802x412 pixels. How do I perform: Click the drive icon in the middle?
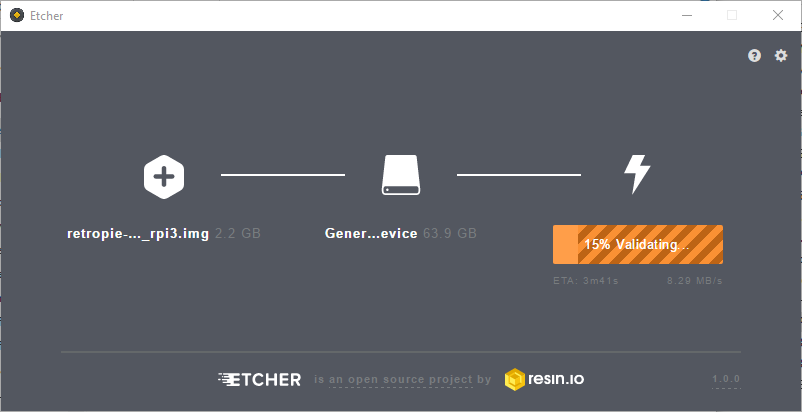[x=401, y=175]
